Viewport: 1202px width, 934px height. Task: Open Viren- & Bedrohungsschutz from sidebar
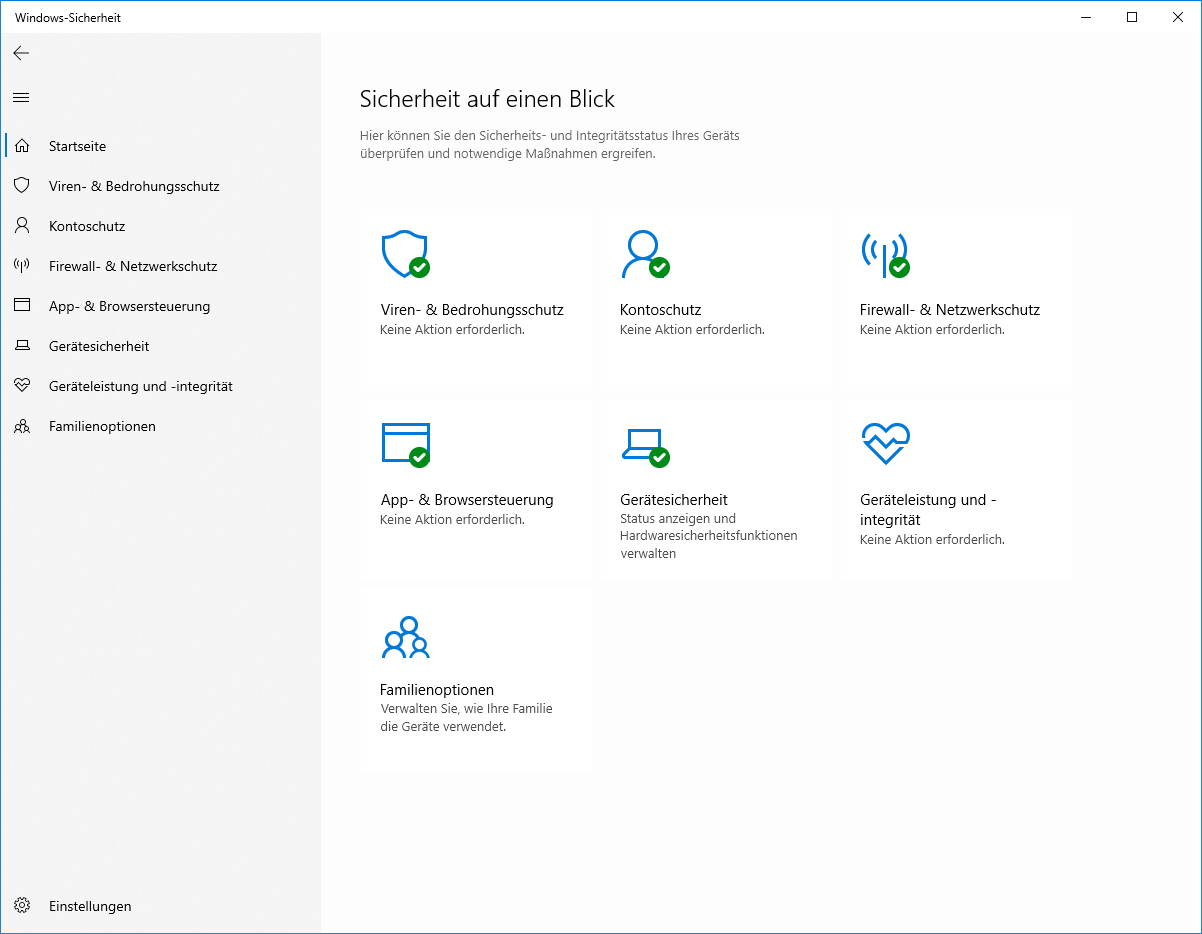(x=161, y=186)
